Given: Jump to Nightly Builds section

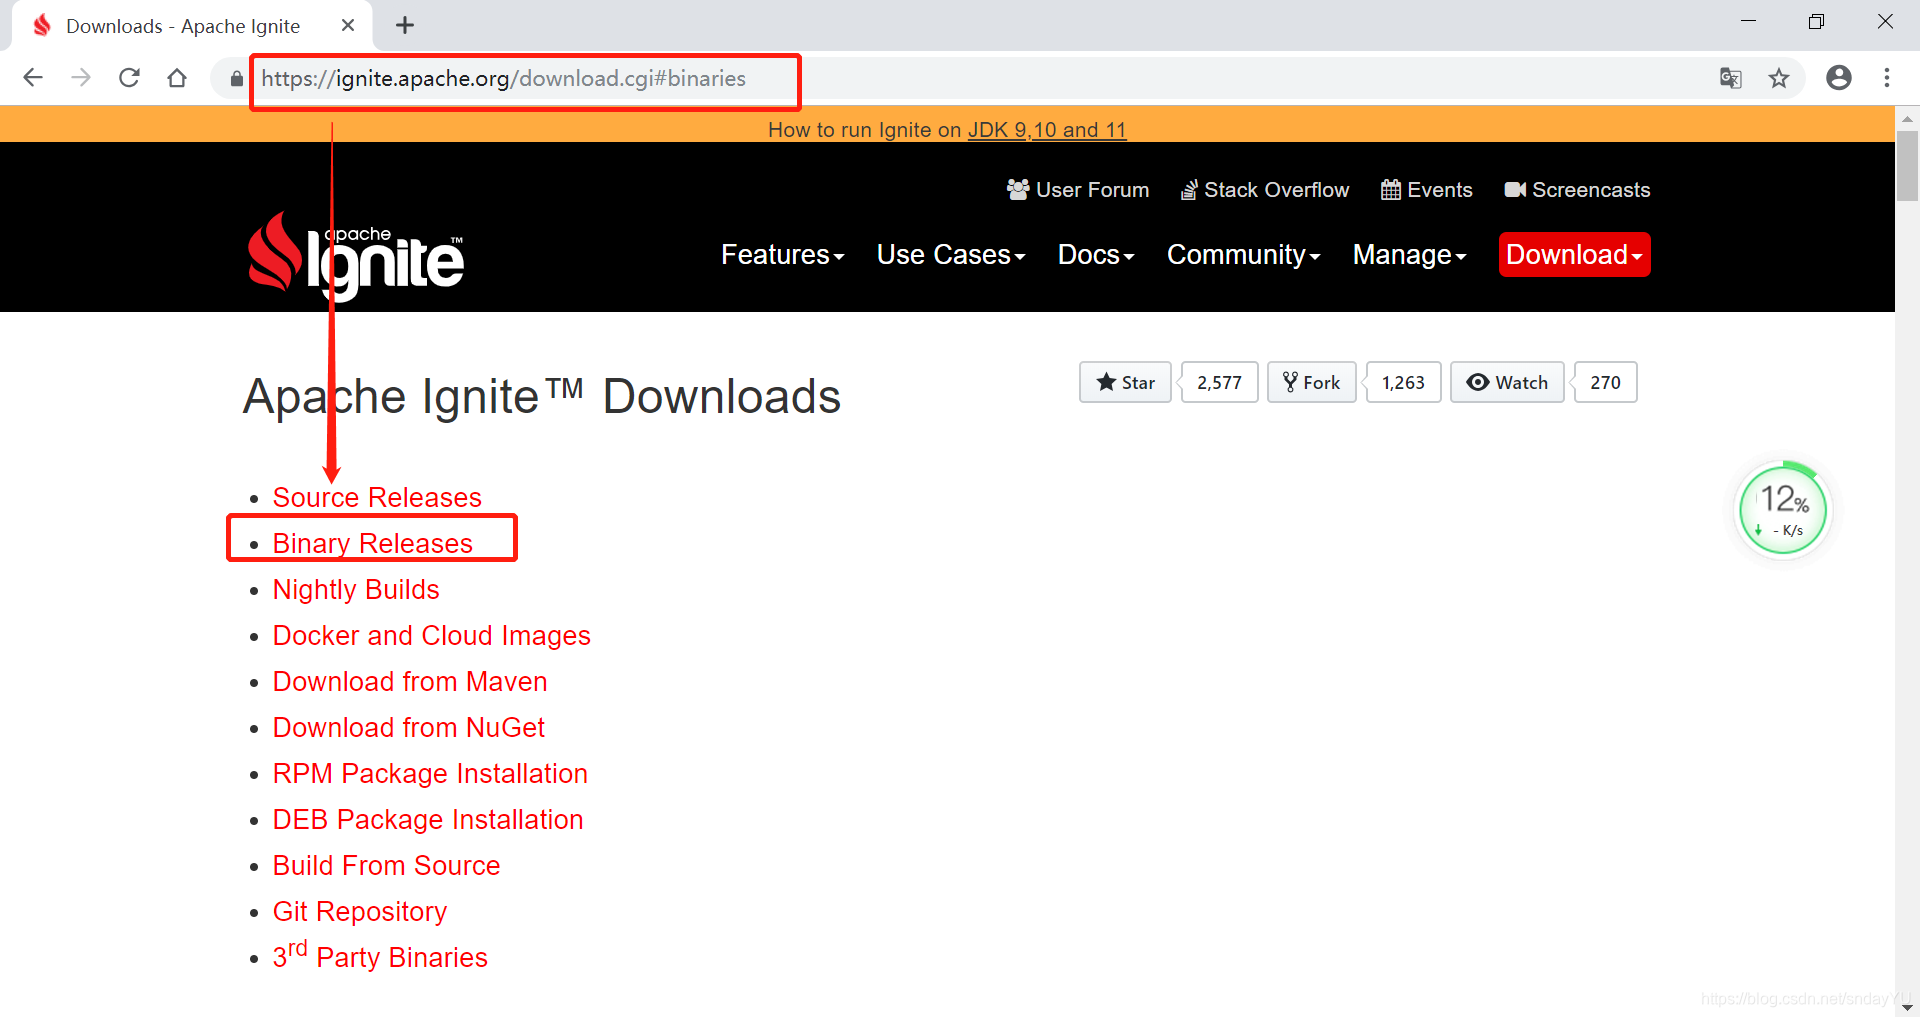Looking at the screenshot, I should pyautogui.click(x=356, y=589).
